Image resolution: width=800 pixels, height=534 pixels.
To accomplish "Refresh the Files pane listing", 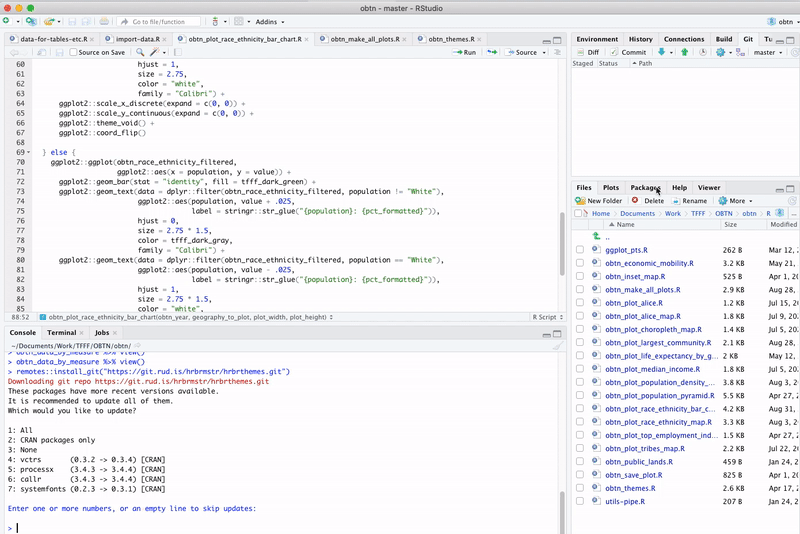I will coord(792,201).
